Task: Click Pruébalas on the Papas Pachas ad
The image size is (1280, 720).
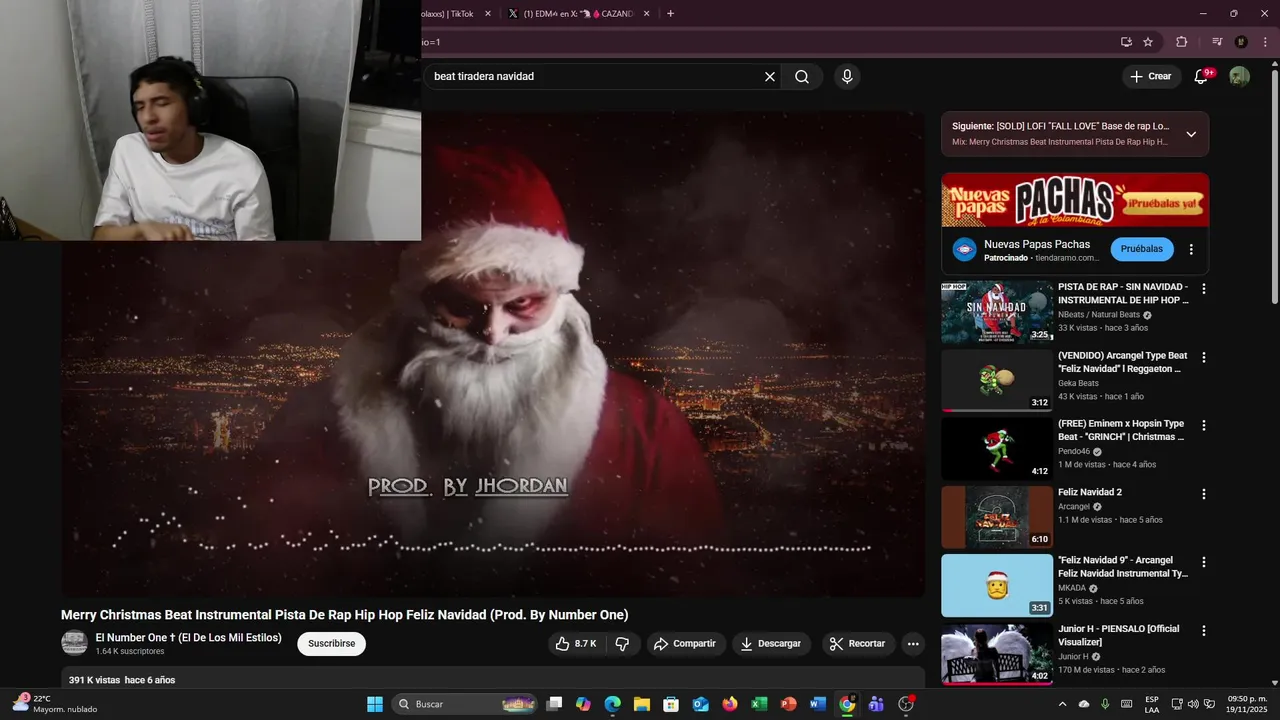Action: 1142,249
